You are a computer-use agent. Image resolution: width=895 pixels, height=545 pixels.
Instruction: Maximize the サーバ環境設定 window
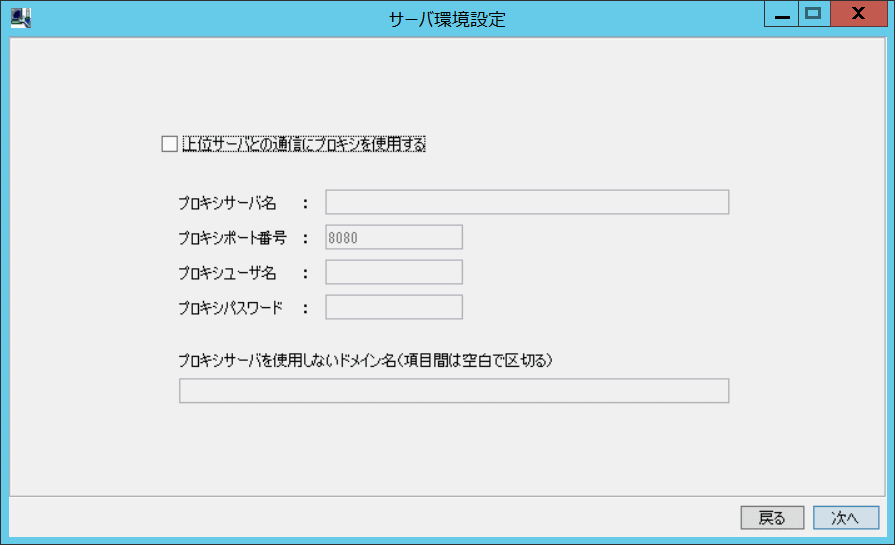tap(813, 14)
